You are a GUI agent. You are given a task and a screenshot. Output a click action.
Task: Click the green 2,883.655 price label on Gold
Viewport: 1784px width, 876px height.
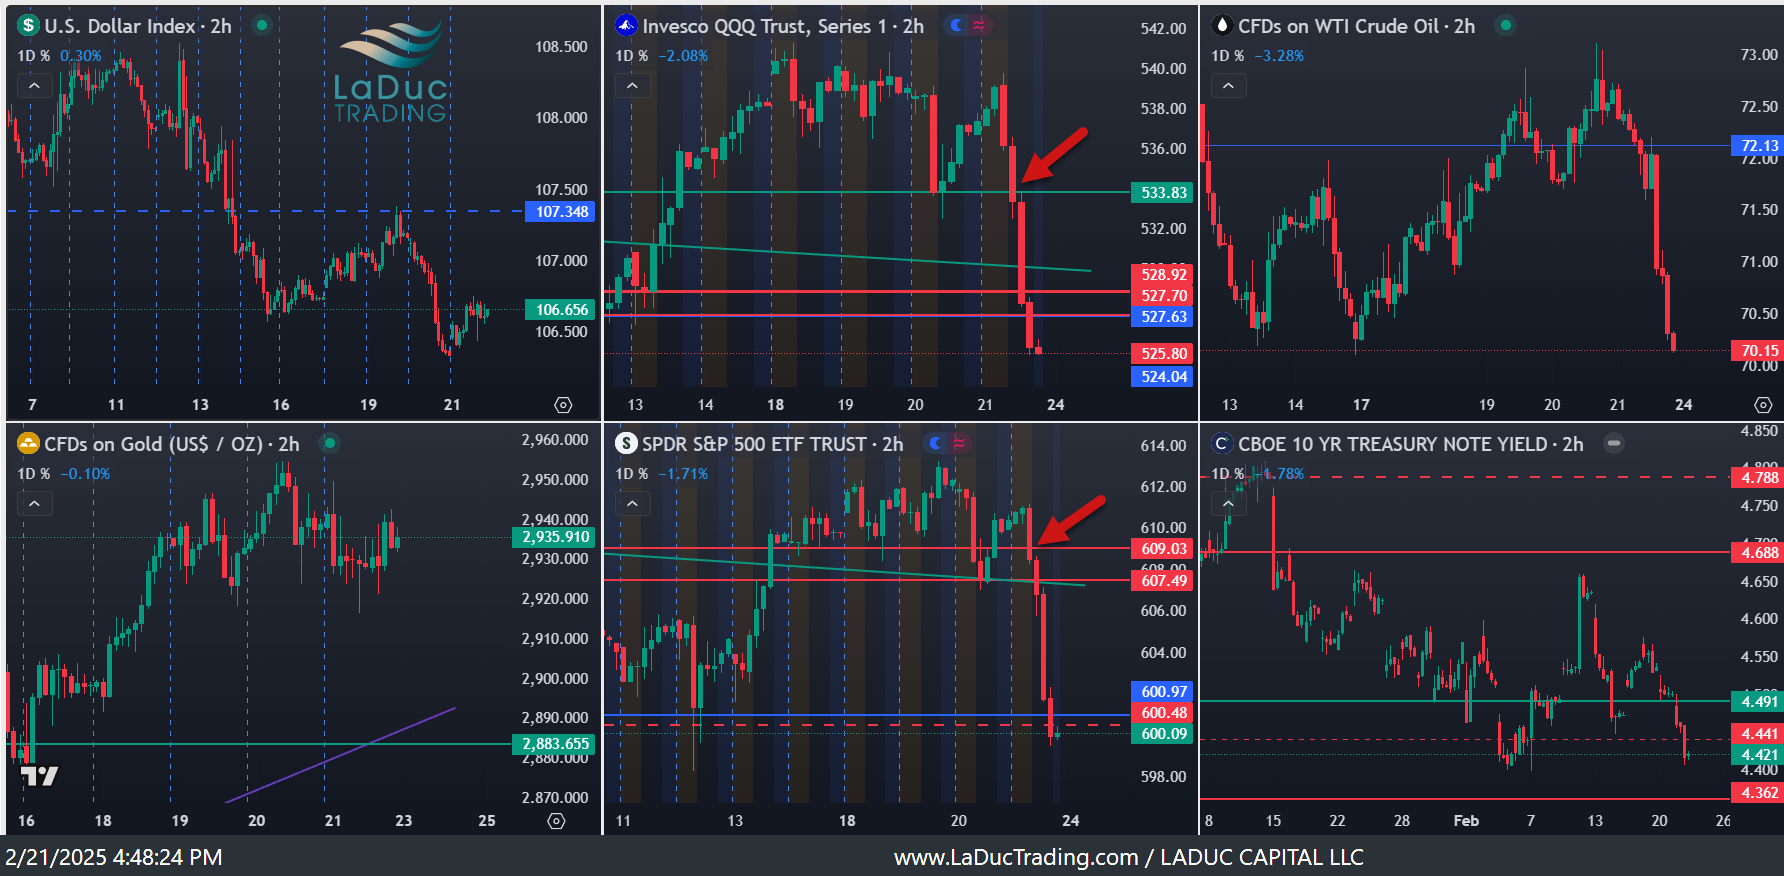click(555, 744)
